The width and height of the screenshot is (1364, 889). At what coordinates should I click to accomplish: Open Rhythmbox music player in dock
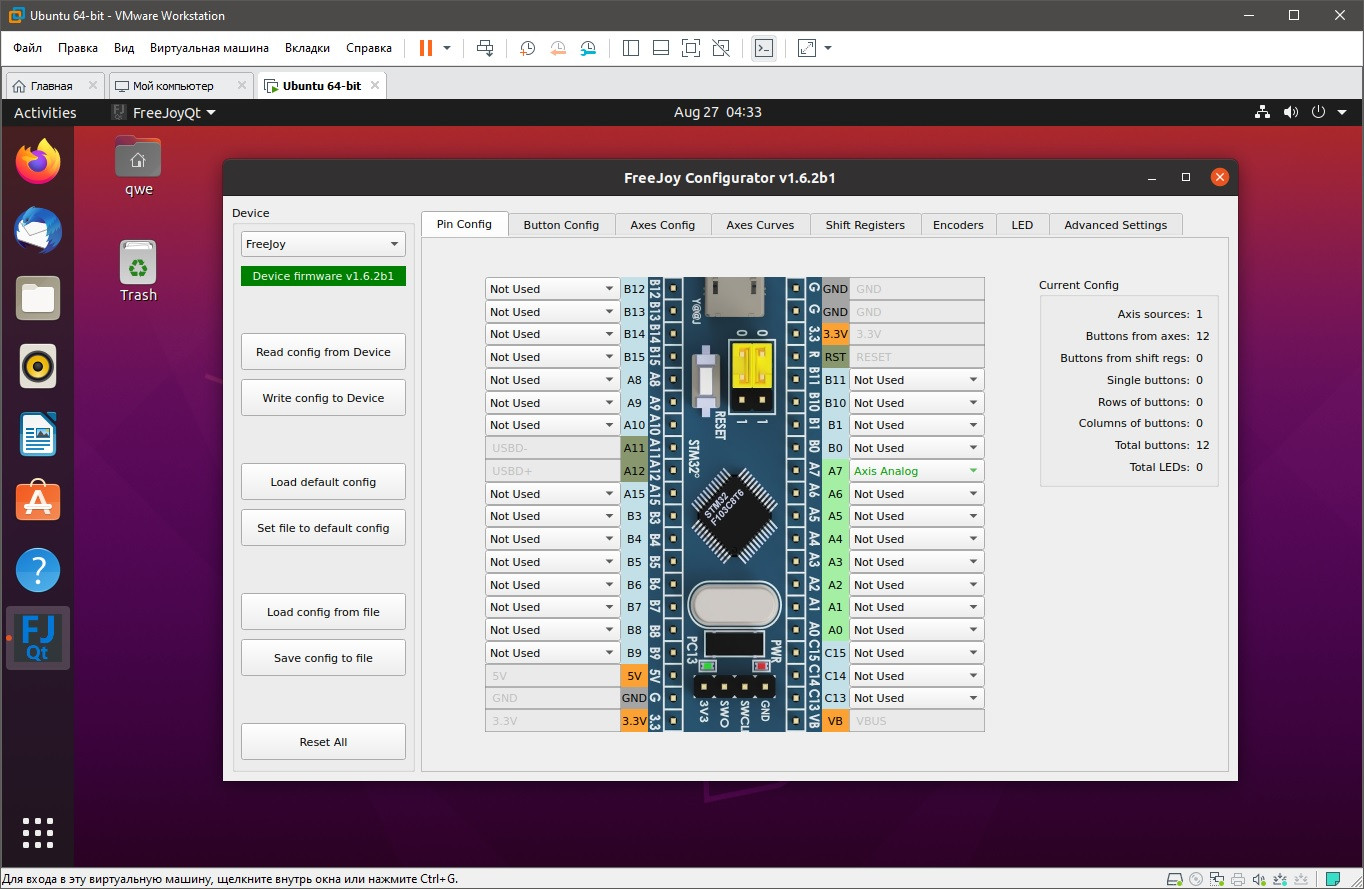pos(38,367)
